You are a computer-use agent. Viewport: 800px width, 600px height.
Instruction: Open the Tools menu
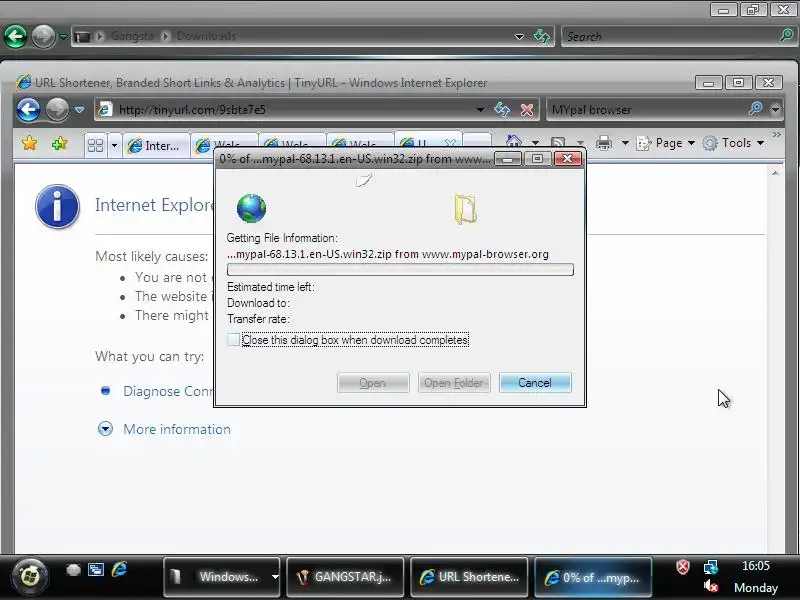tap(733, 143)
